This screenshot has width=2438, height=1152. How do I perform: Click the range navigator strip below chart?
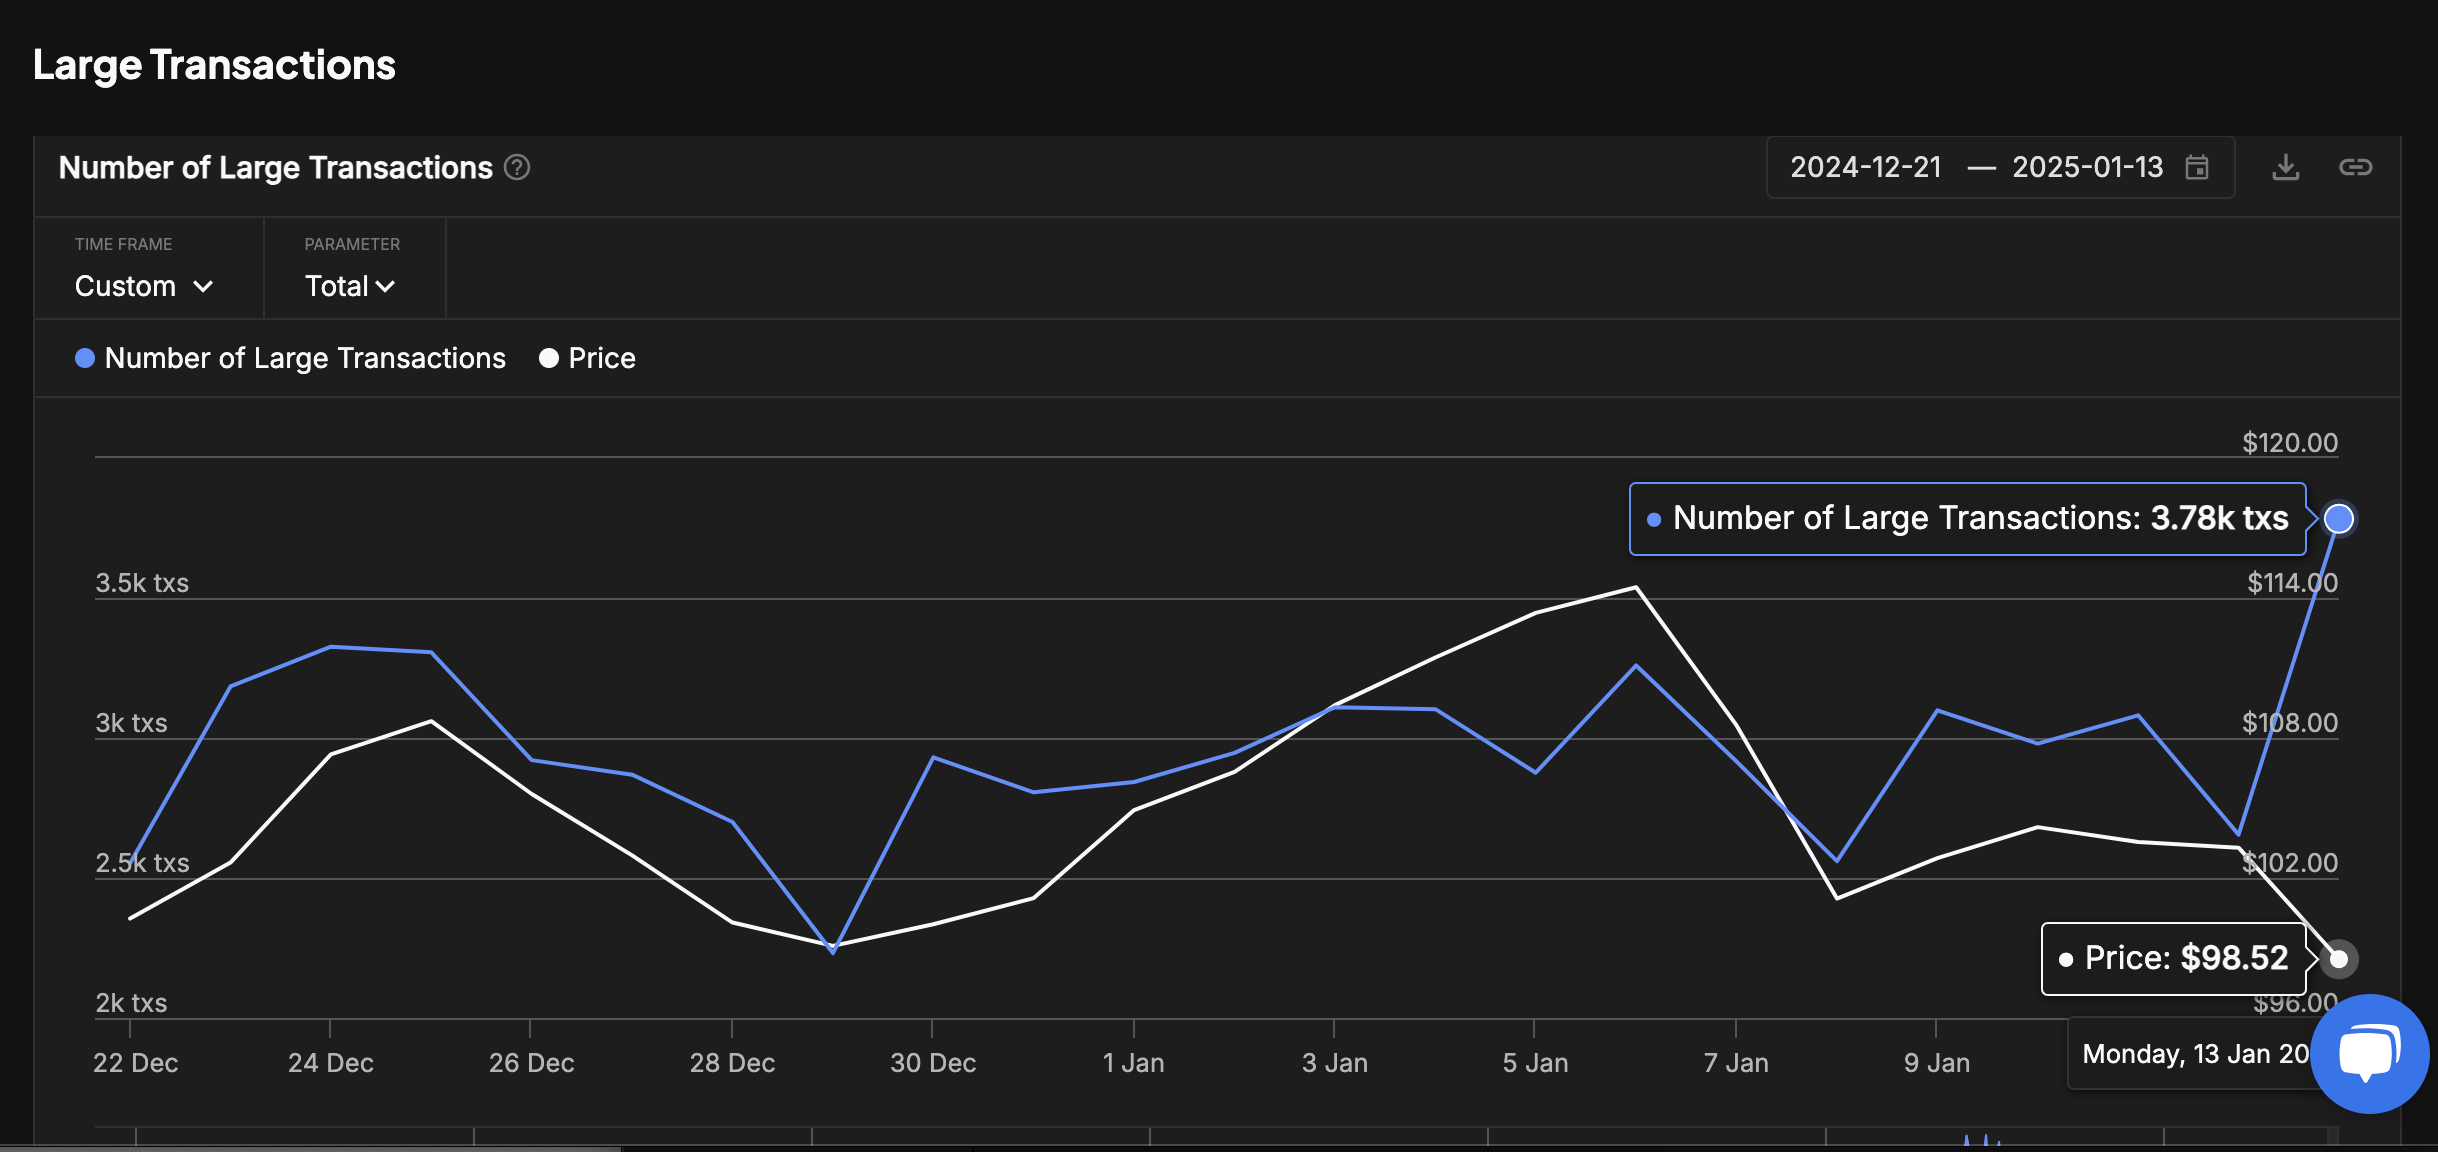pos(1200,1136)
